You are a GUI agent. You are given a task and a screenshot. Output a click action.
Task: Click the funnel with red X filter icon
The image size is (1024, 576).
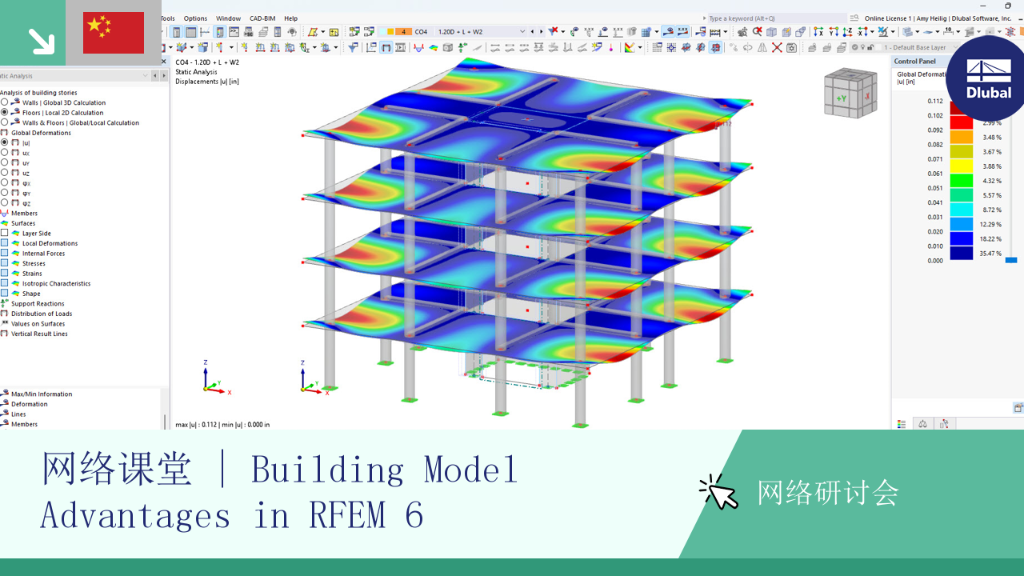(555, 32)
